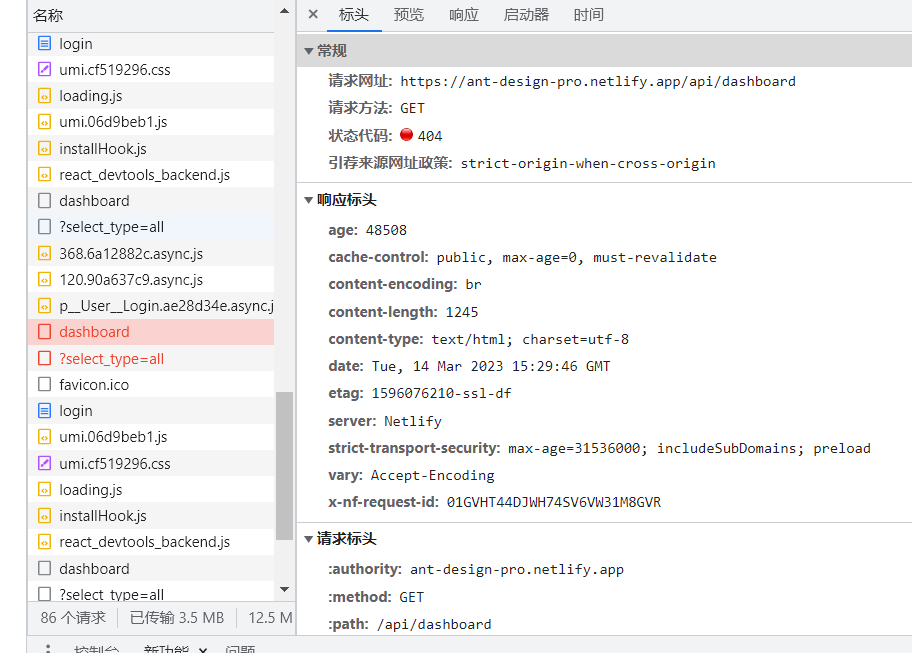Screen dimensions: 912x653
Task: Click the JS icon of p__User__Login.ae28d34e.async.js
Action: (44, 306)
